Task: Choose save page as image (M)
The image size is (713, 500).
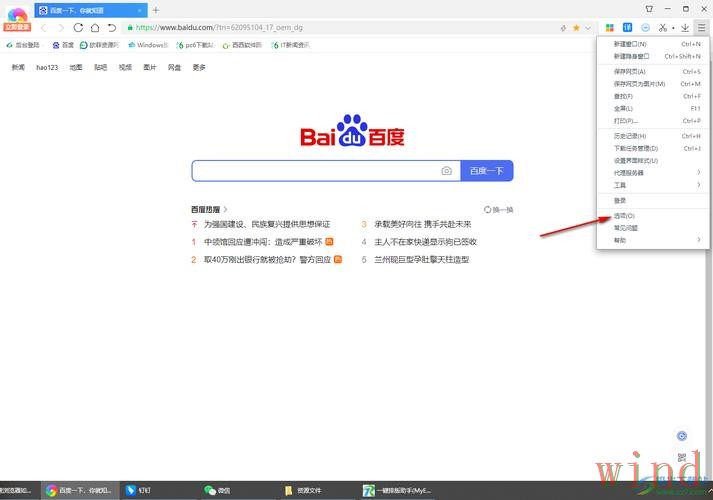Action: click(653, 84)
